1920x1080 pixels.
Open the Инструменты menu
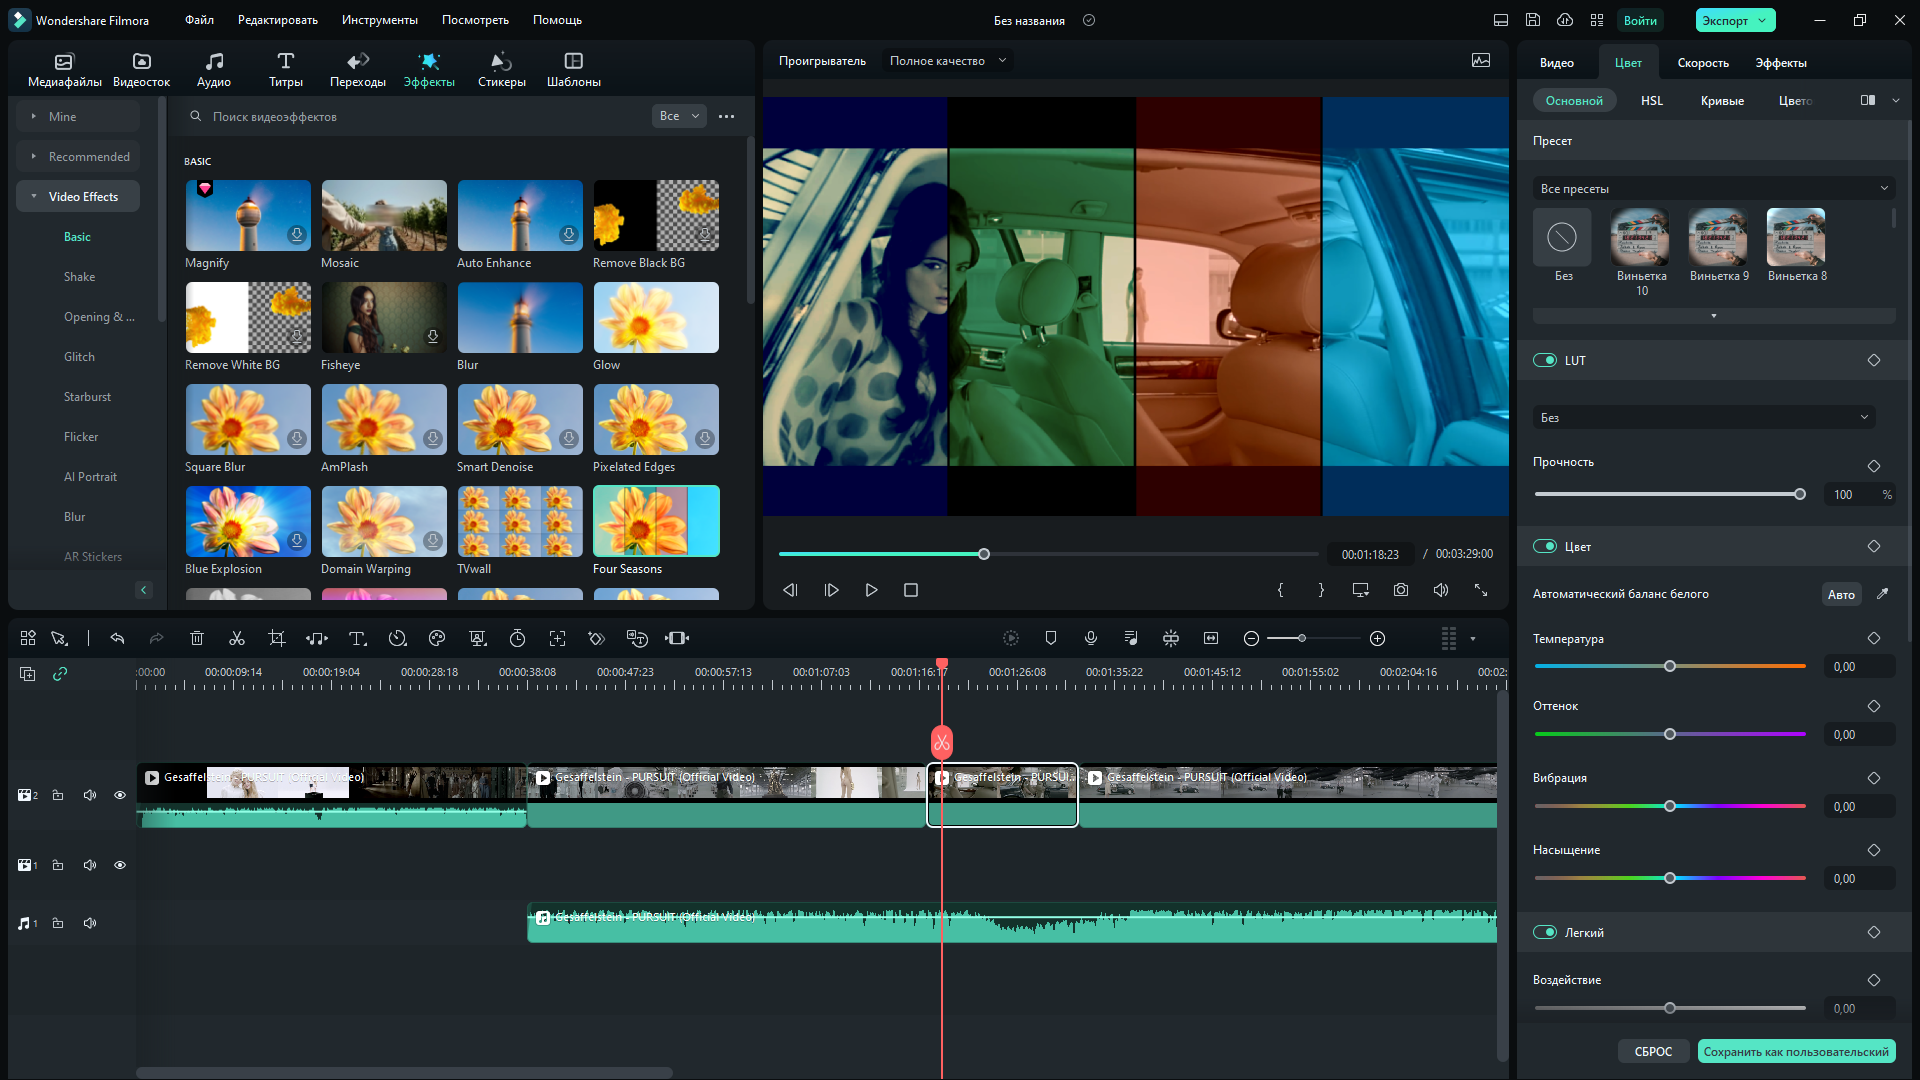(379, 20)
